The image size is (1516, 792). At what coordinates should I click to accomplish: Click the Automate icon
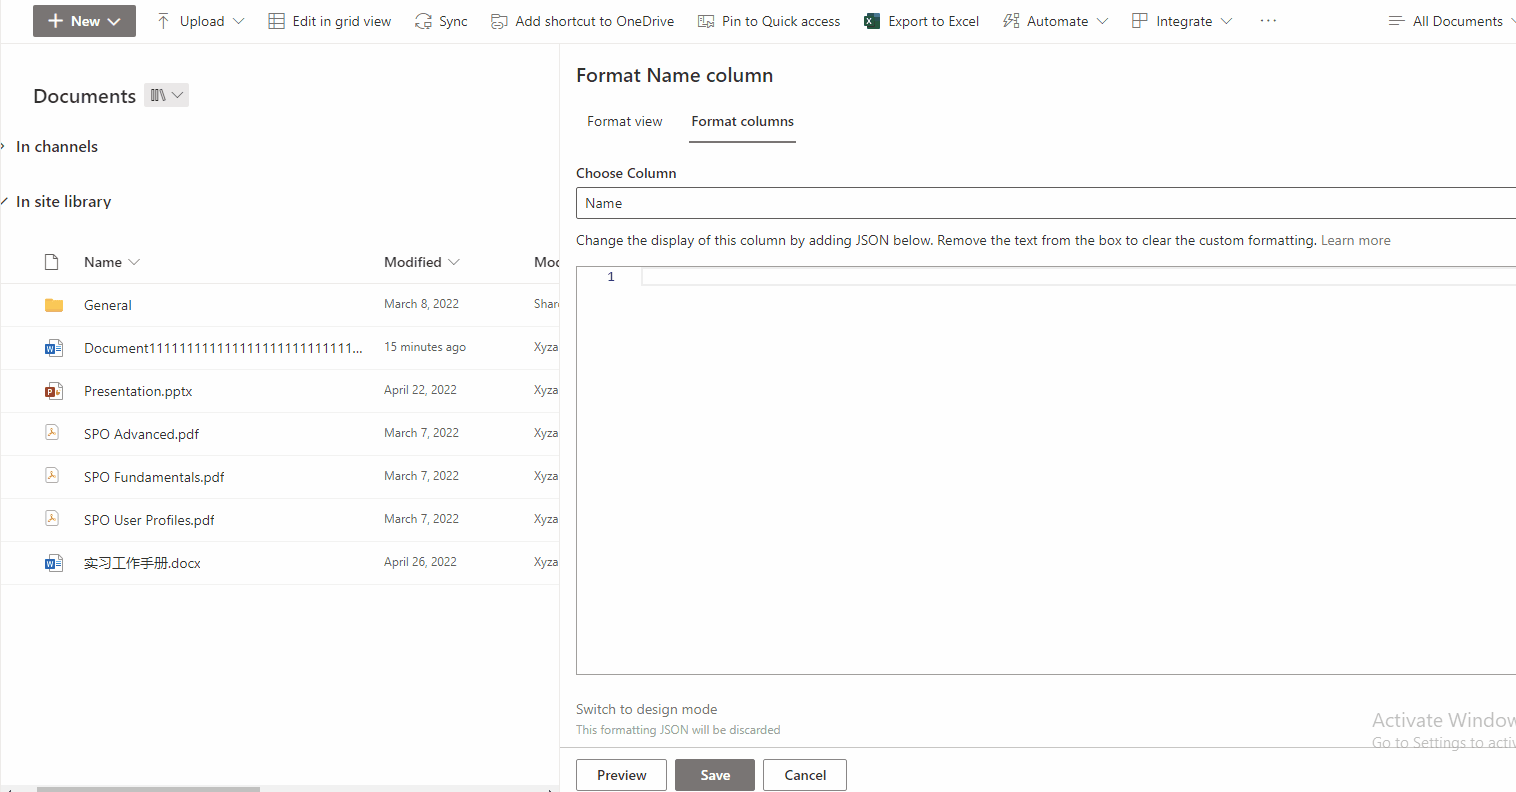(1011, 21)
